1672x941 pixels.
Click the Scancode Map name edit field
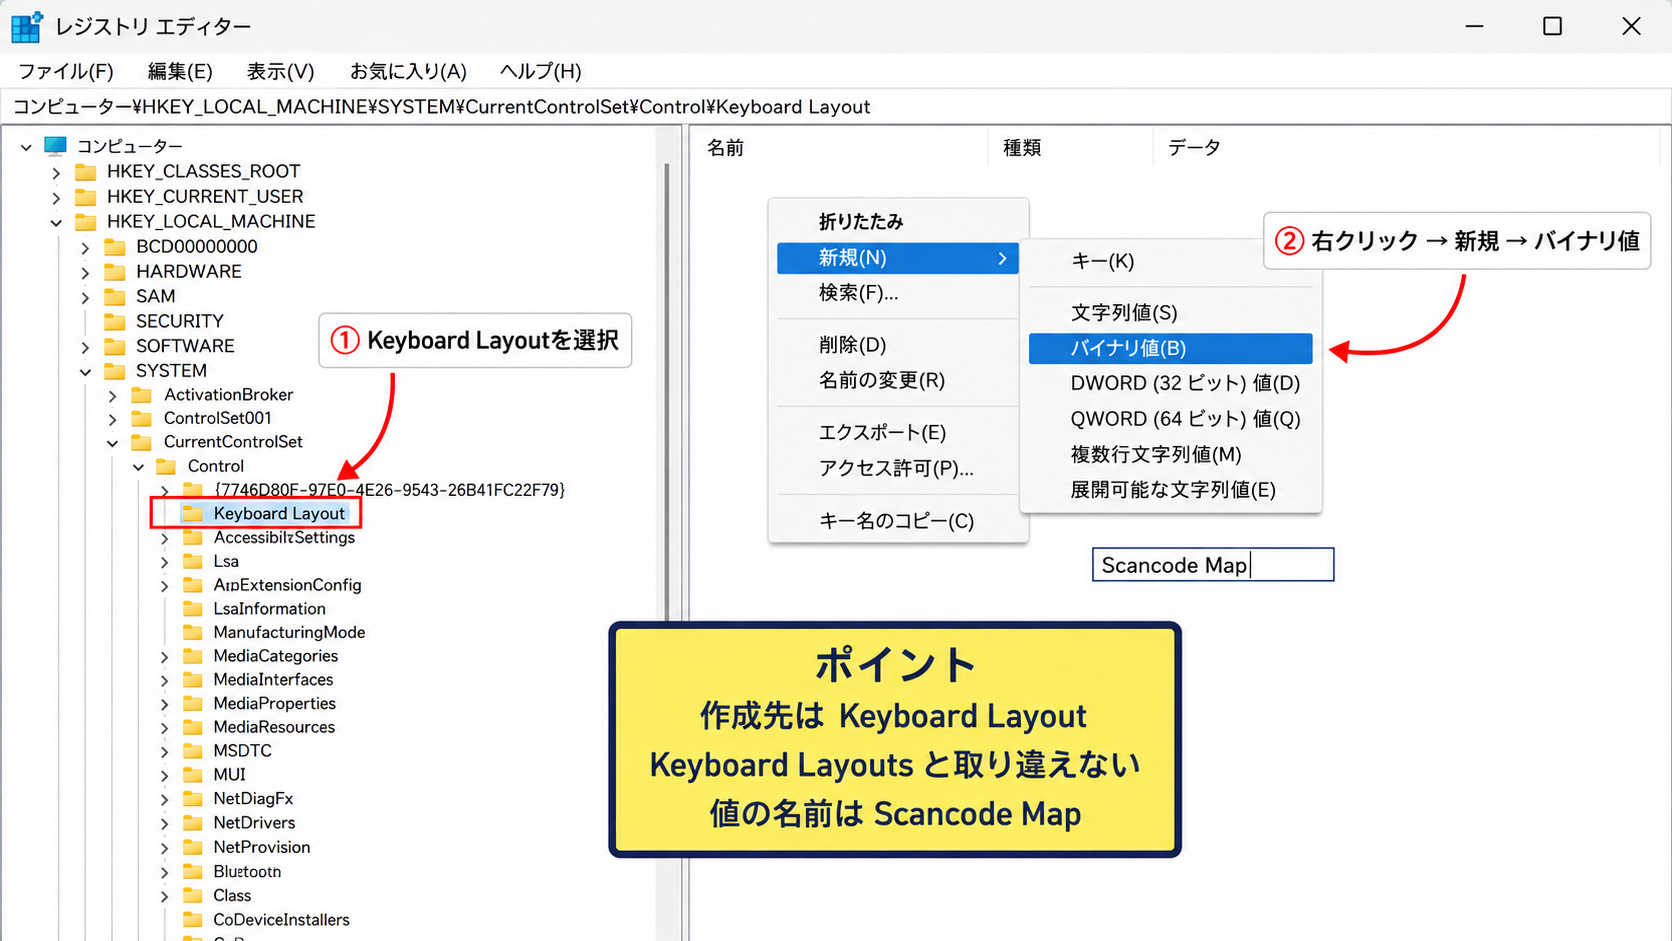point(1213,565)
